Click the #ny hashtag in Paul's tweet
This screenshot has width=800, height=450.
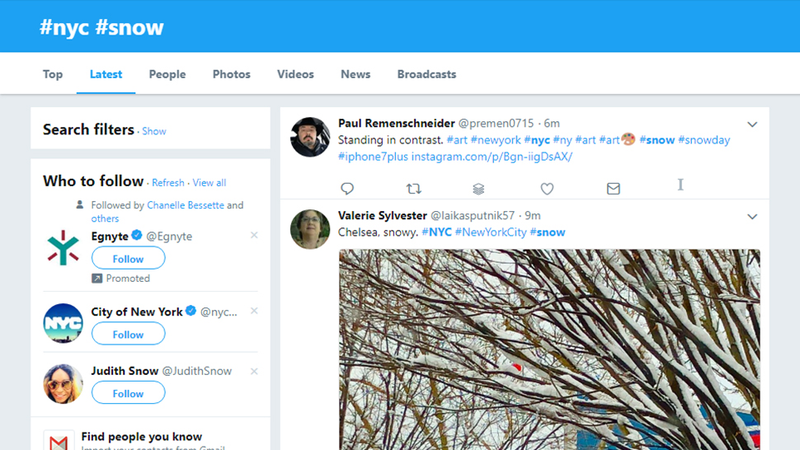click(x=562, y=140)
